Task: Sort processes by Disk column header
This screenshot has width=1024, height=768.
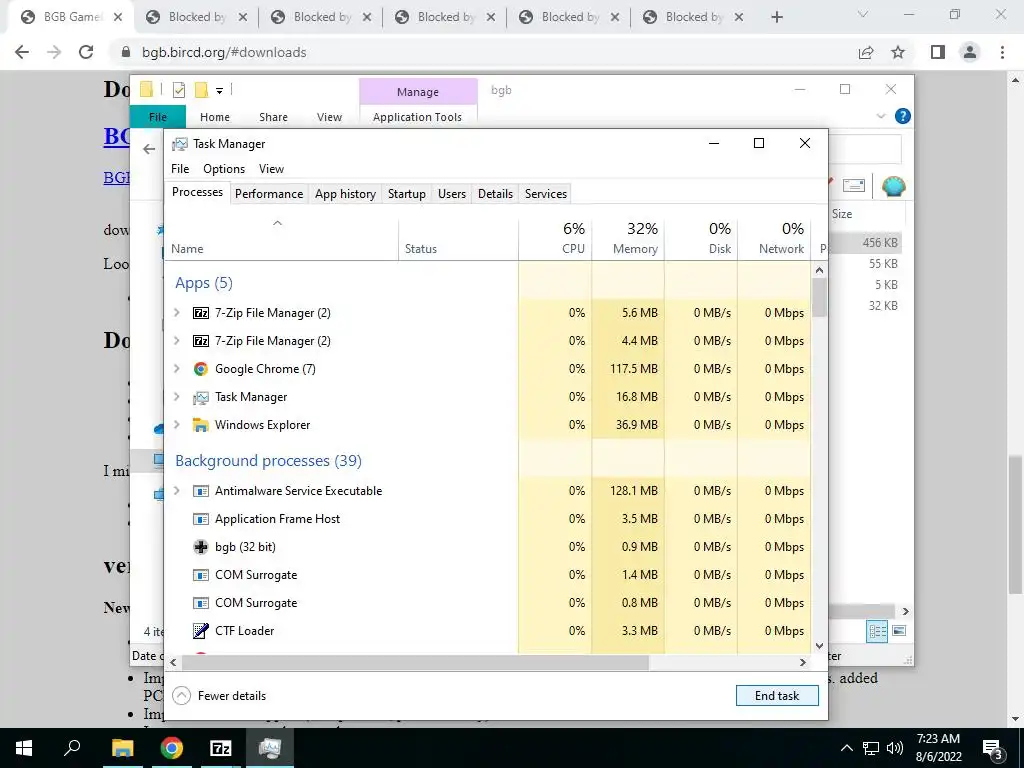Action: point(701,238)
